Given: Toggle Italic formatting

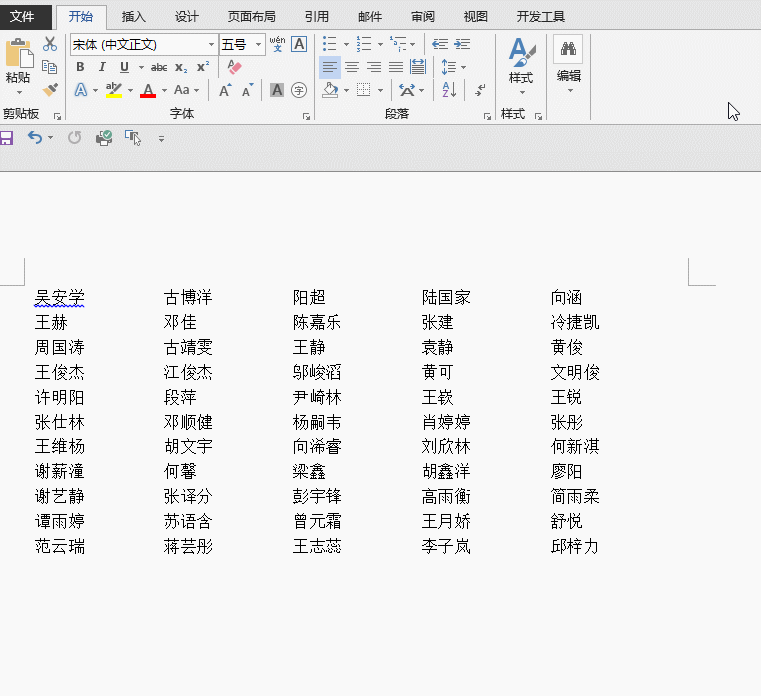Looking at the screenshot, I should pos(103,67).
